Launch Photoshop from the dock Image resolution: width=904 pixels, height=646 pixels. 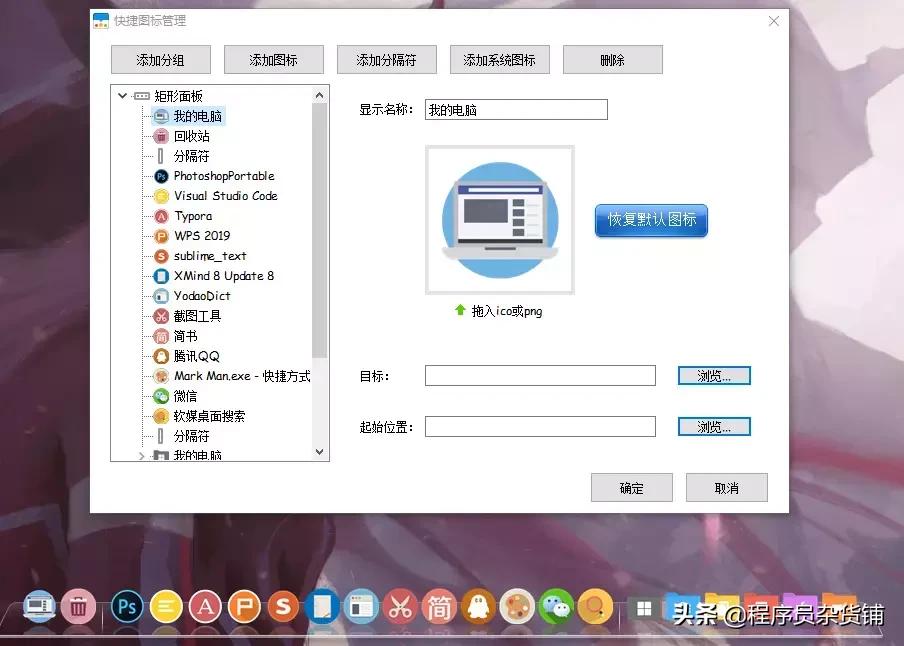coord(127,606)
